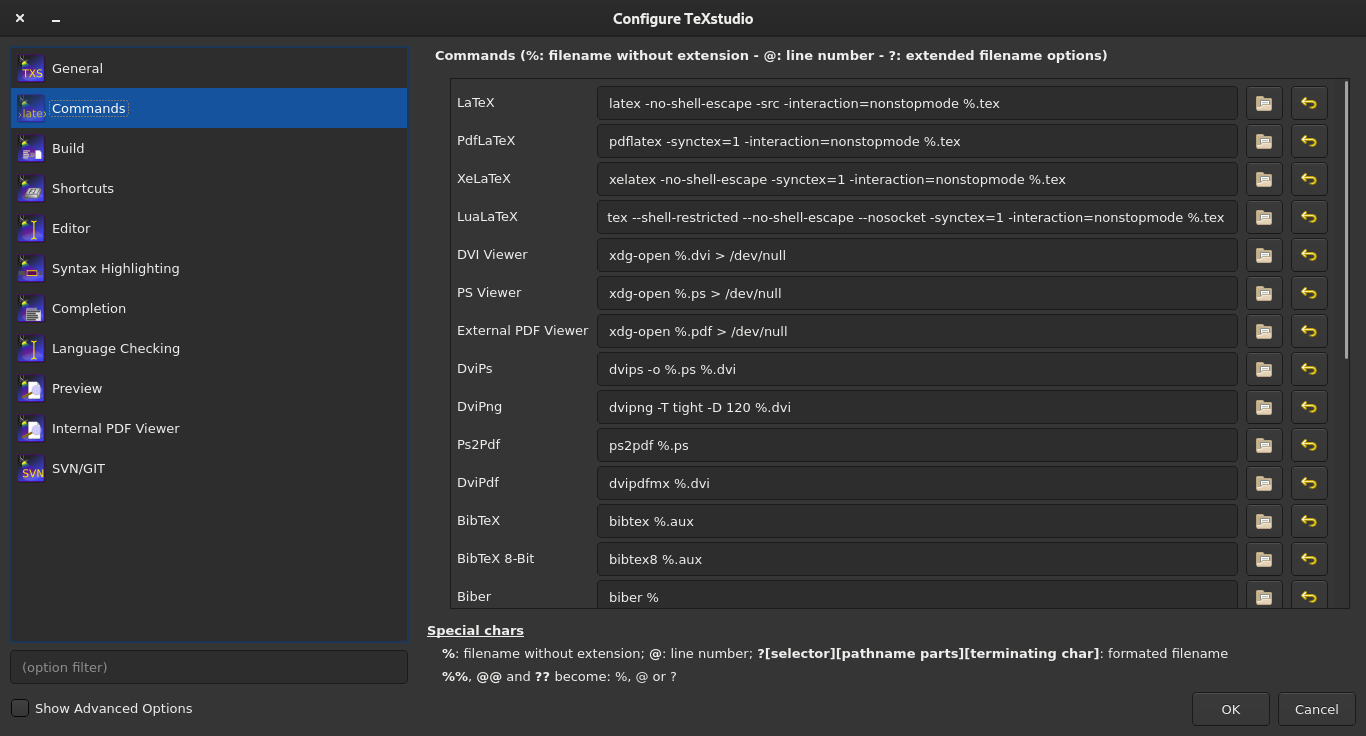The image size is (1366, 736).
Task: Browse for the Ps2Pdf command executable
Action: pos(1264,445)
